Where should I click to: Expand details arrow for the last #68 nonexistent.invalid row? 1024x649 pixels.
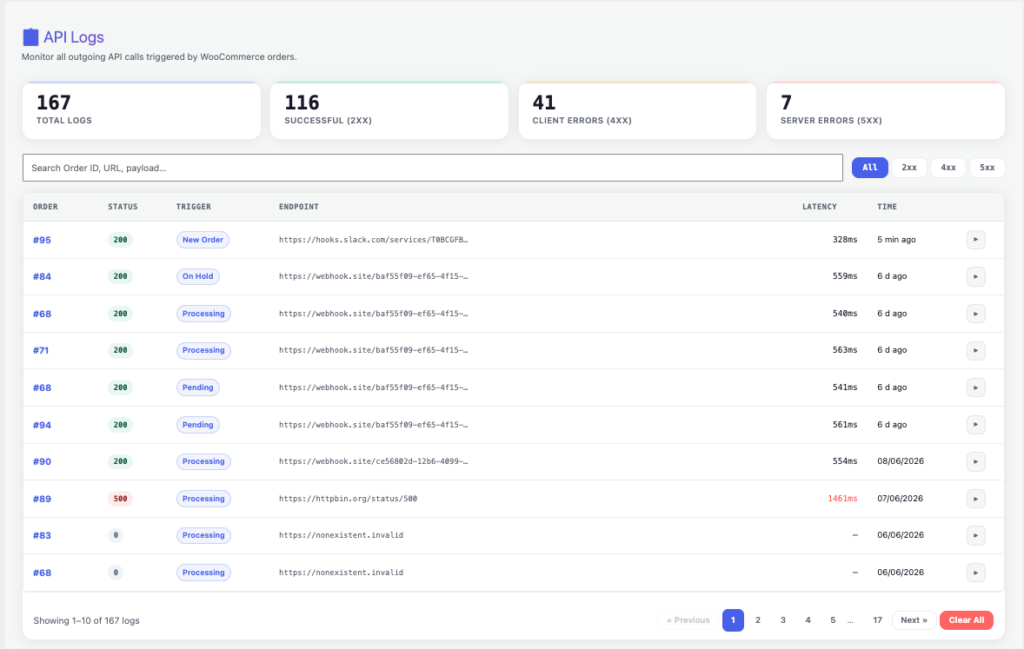[x=976, y=573]
